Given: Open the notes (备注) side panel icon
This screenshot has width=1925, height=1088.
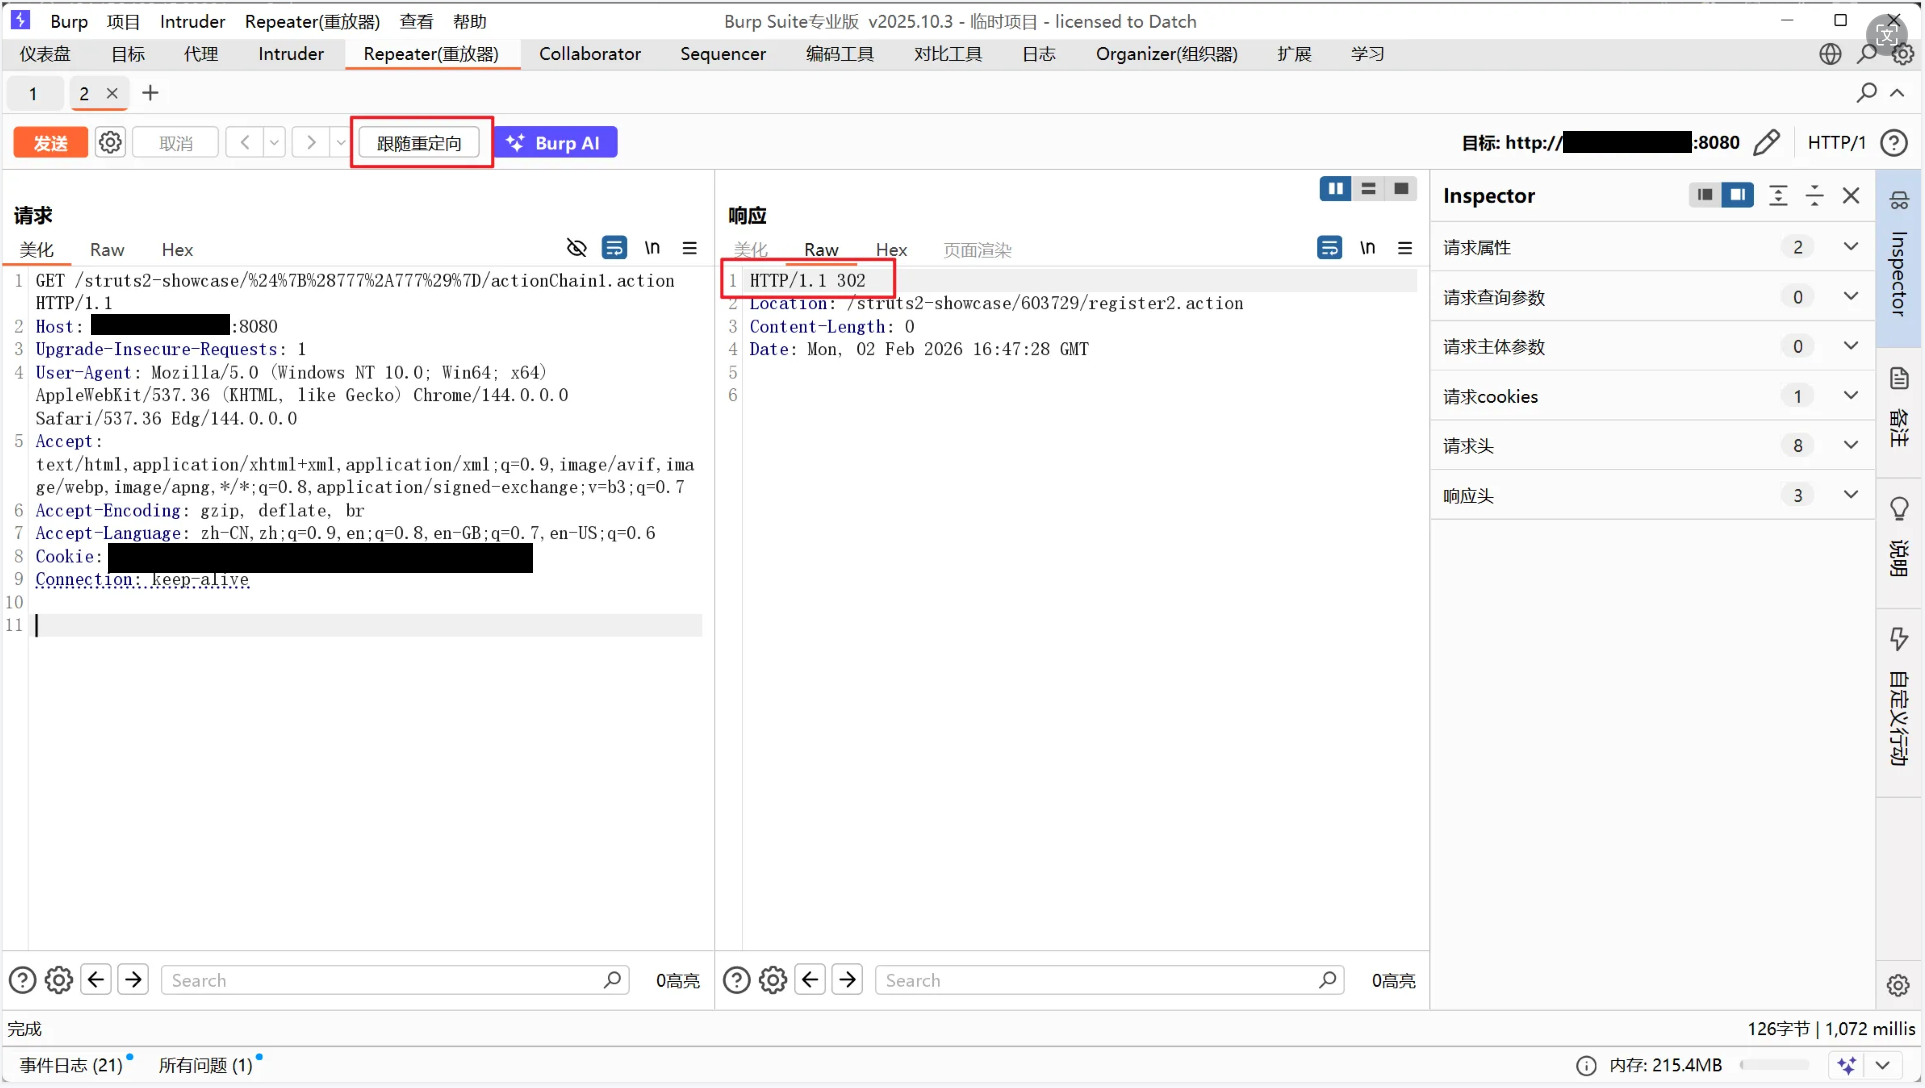Looking at the screenshot, I should (1899, 379).
